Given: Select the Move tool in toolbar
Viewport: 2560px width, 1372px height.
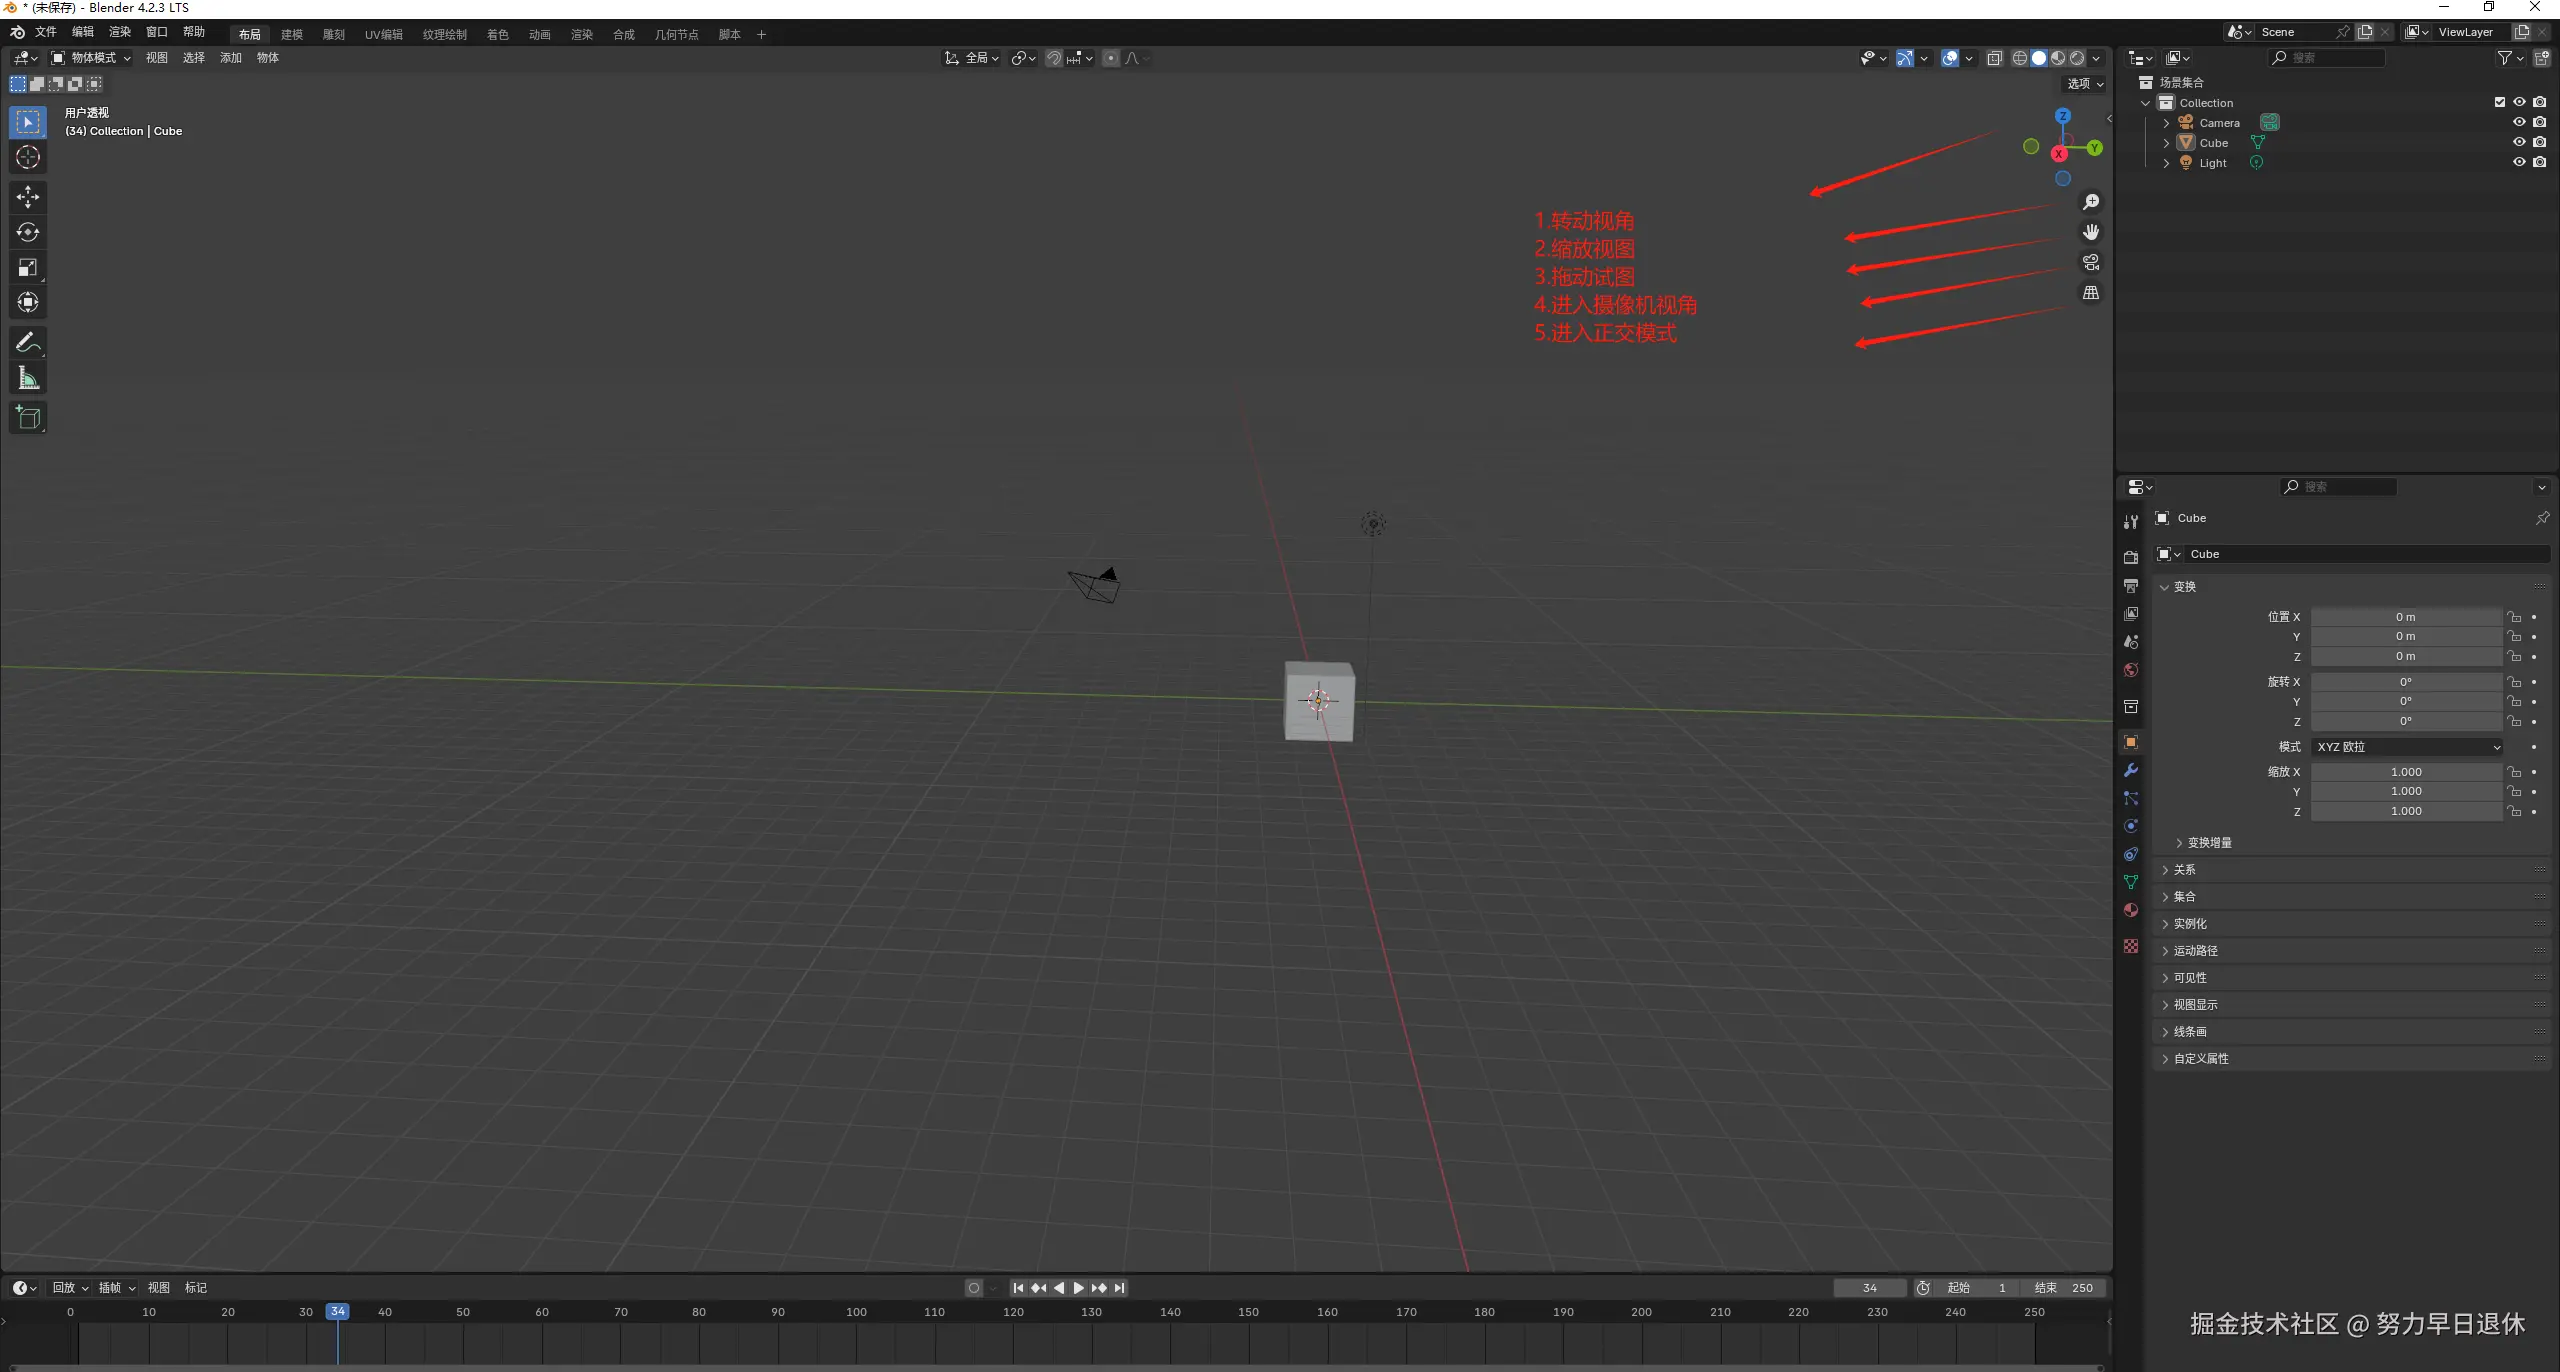Looking at the screenshot, I should click(28, 196).
